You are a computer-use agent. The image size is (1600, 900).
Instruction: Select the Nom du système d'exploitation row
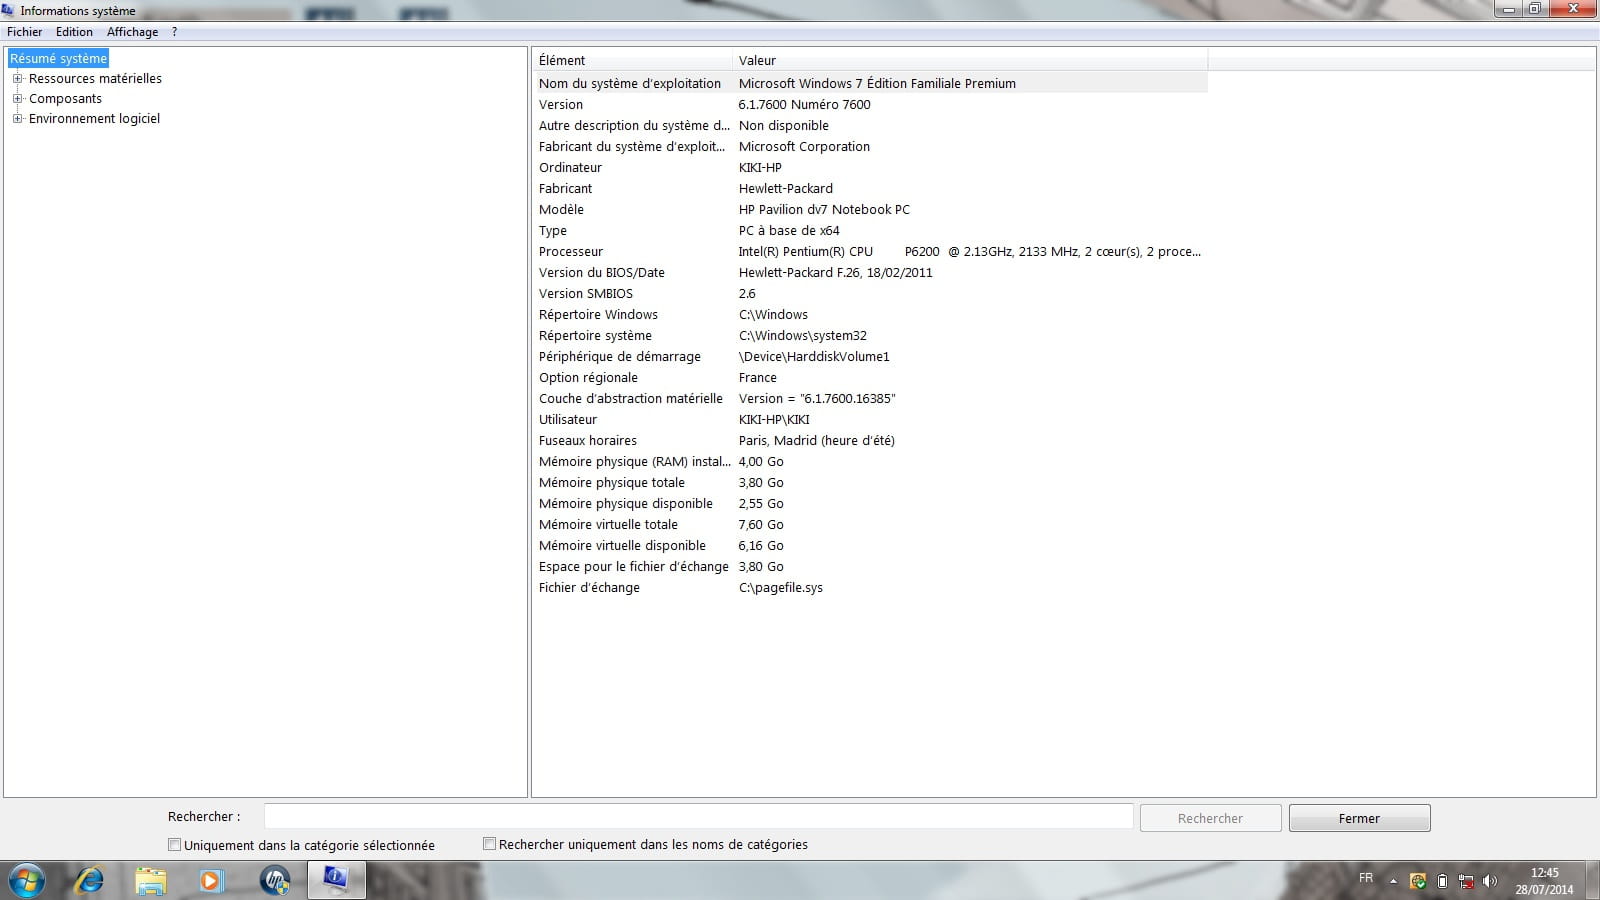click(870, 83)
